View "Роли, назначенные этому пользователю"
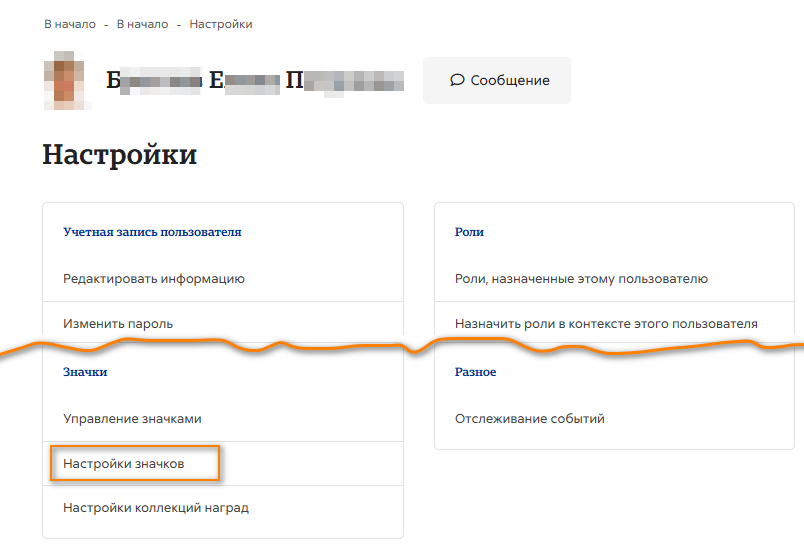 click(x=581, y=279)
